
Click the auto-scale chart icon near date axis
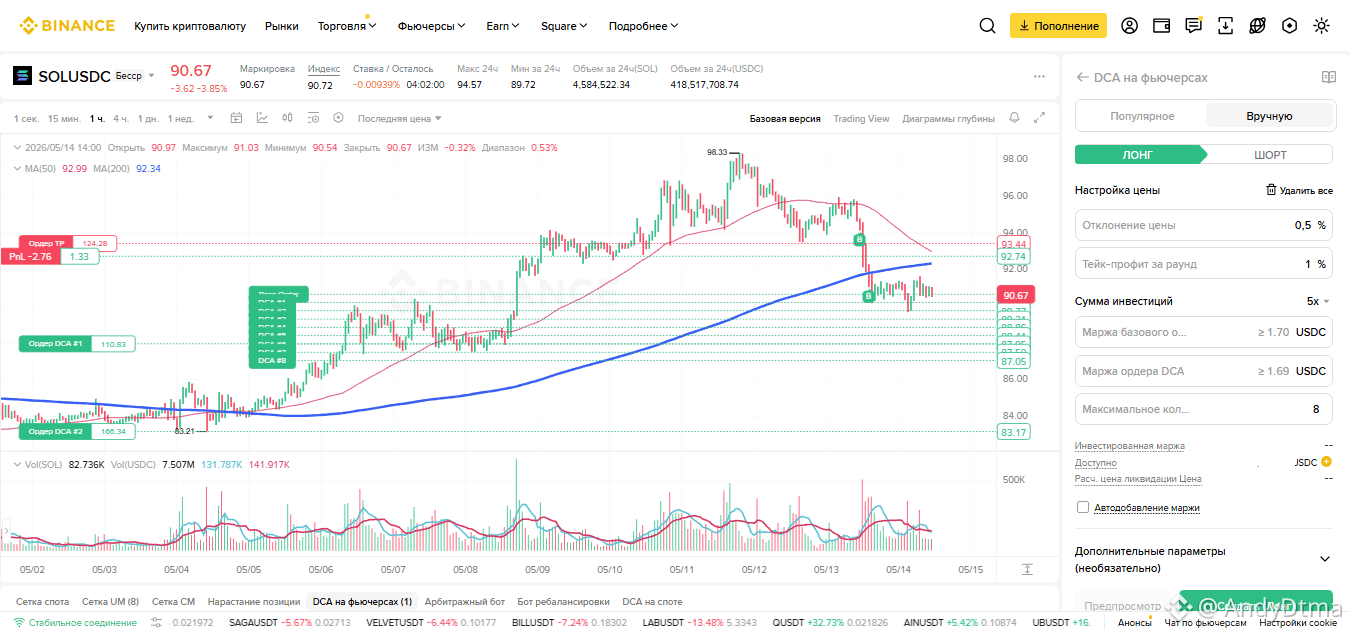tap(1027, 568)
